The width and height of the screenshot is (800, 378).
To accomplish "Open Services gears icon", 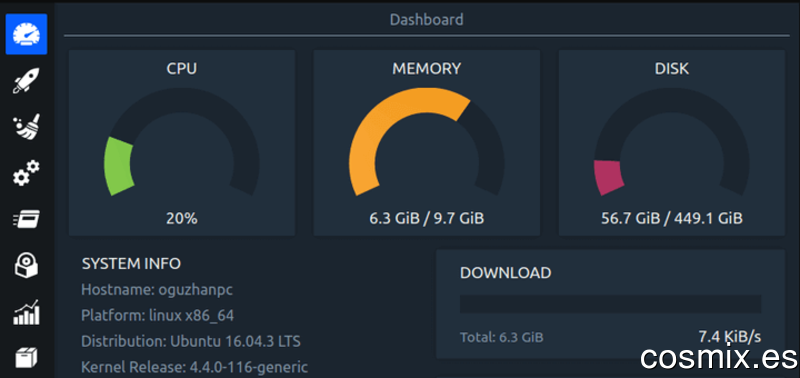I will (x=26, y=173).
